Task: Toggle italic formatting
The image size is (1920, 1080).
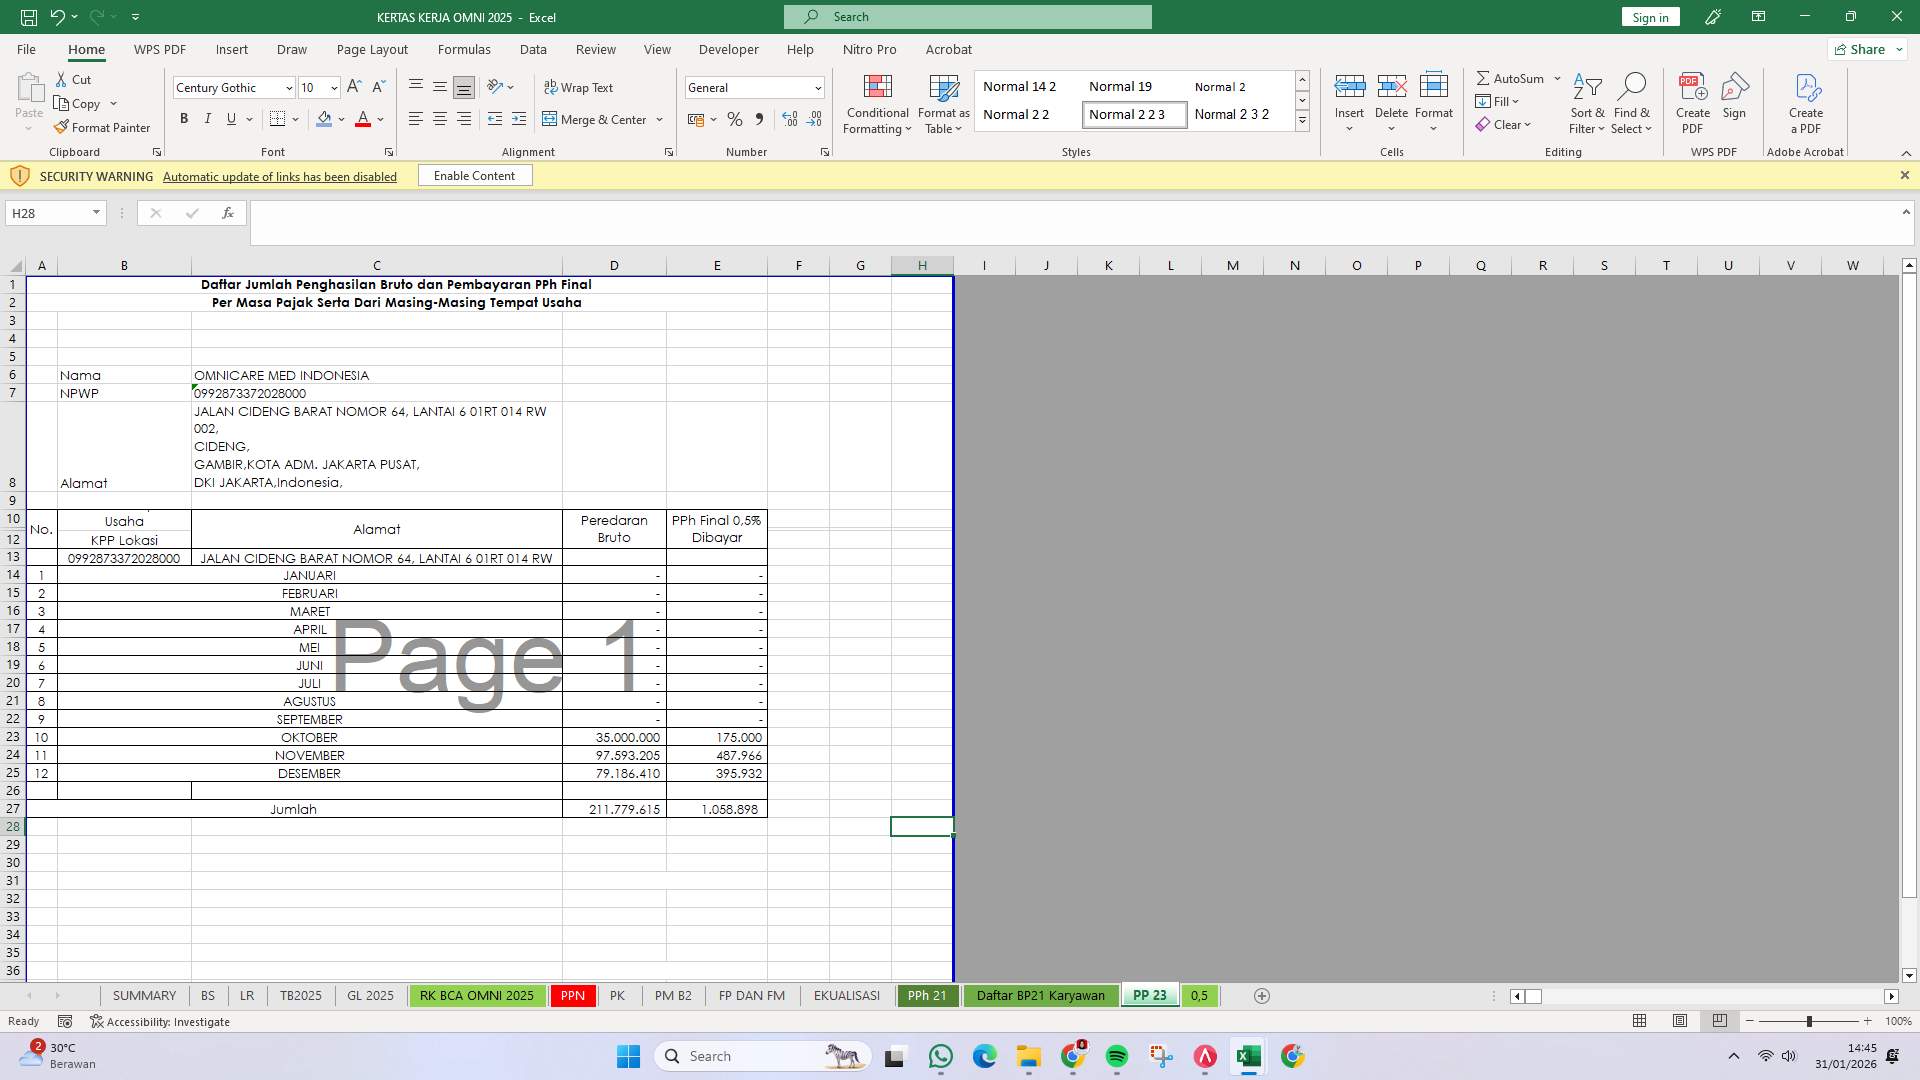Action: click(x=207, y=118)
